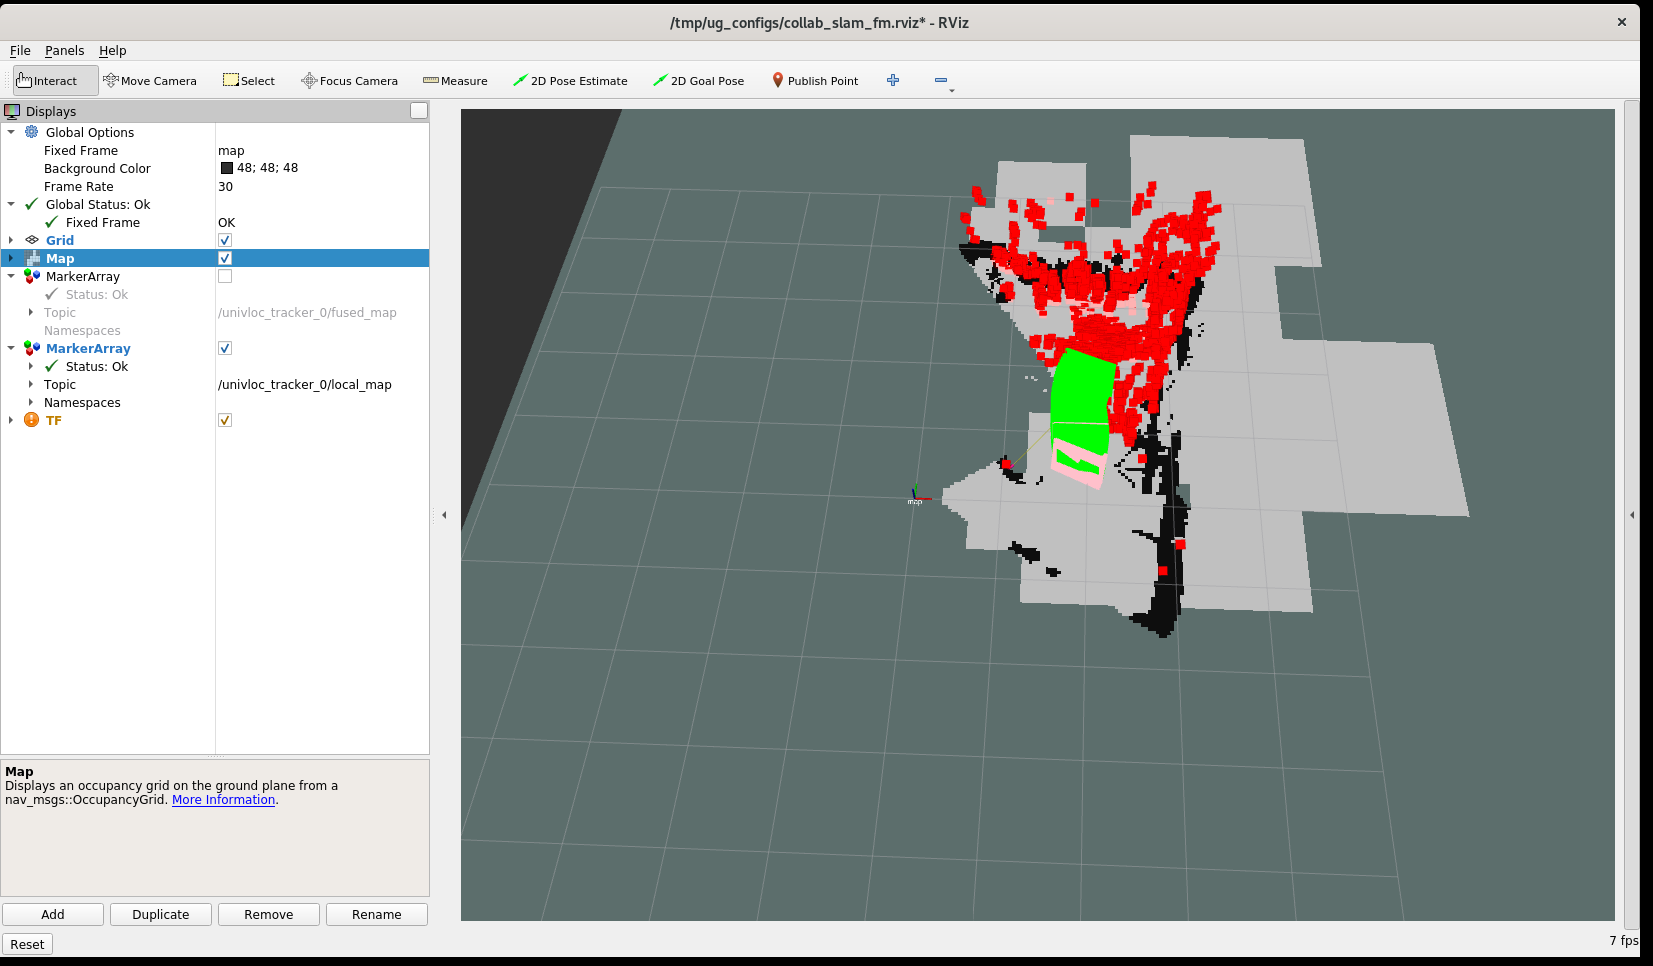The width and height of the screenshot is (1653, 966).
Task: Activate the Move Camera tool
Action: click(150, 81)
